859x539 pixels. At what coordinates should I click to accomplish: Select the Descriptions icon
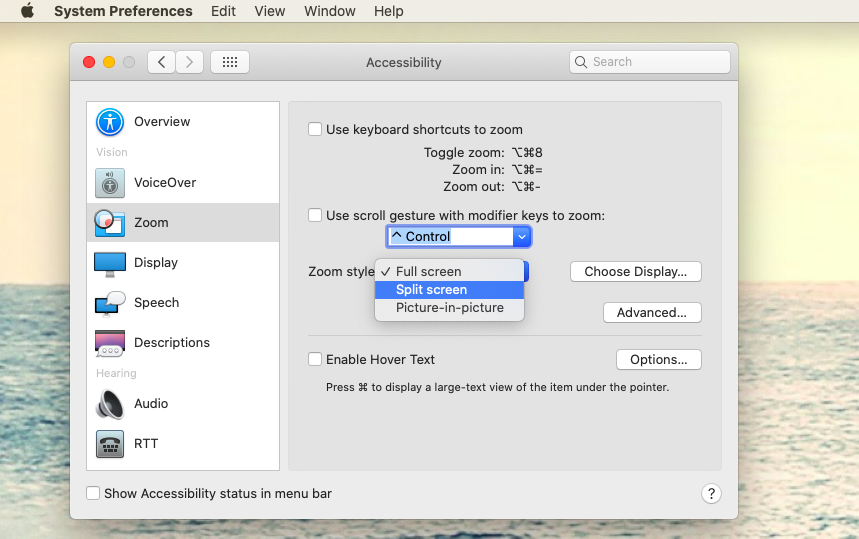coord(110,343)
